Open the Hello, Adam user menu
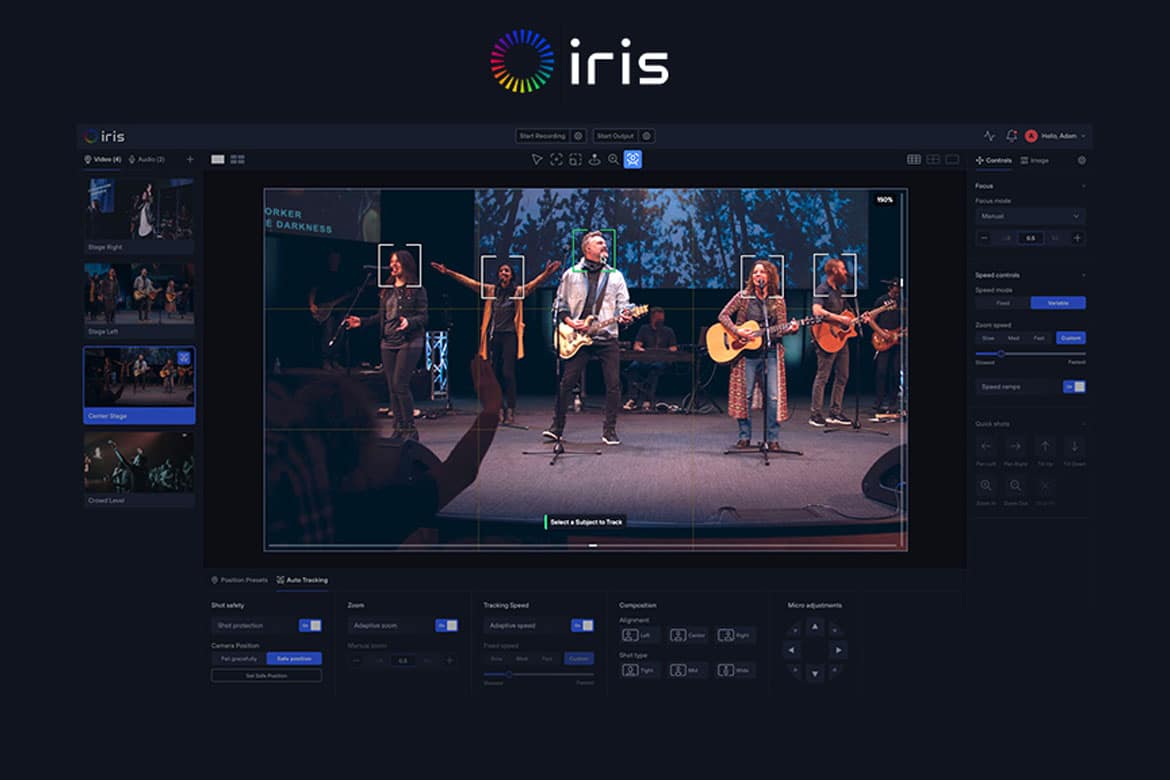 (1060, 136)
